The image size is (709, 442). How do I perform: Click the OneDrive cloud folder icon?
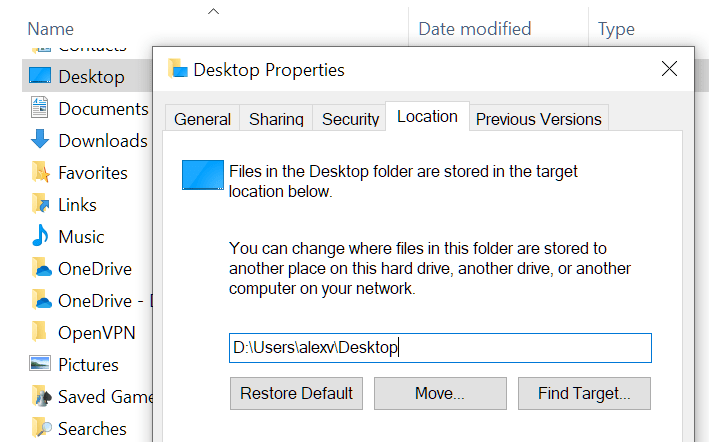coord(40,268)
